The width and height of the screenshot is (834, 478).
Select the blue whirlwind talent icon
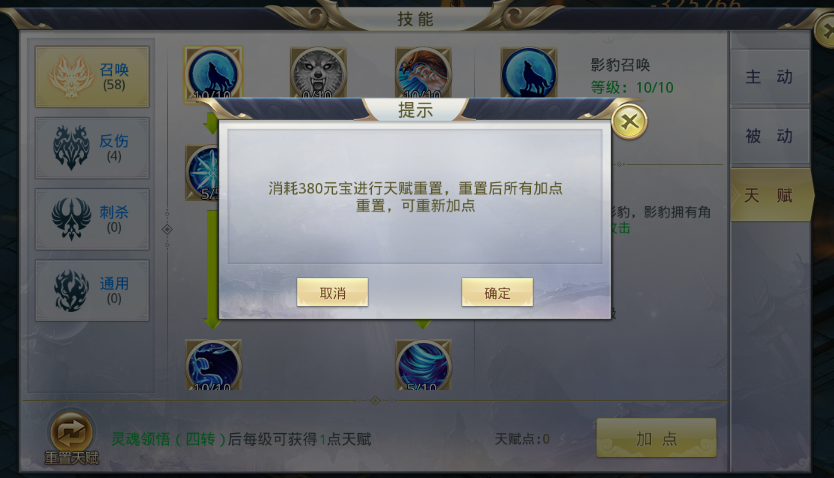coord(423,365)
